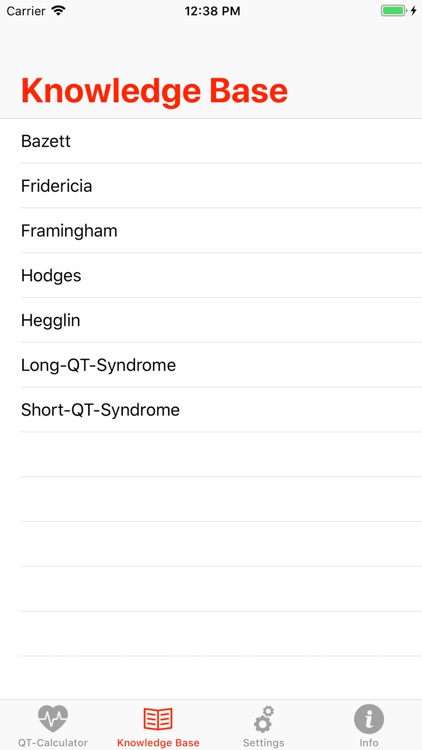This screenshot has height=750, width=422.
Task: Switch to the QT-Calculator tab label
Action: 53,743
